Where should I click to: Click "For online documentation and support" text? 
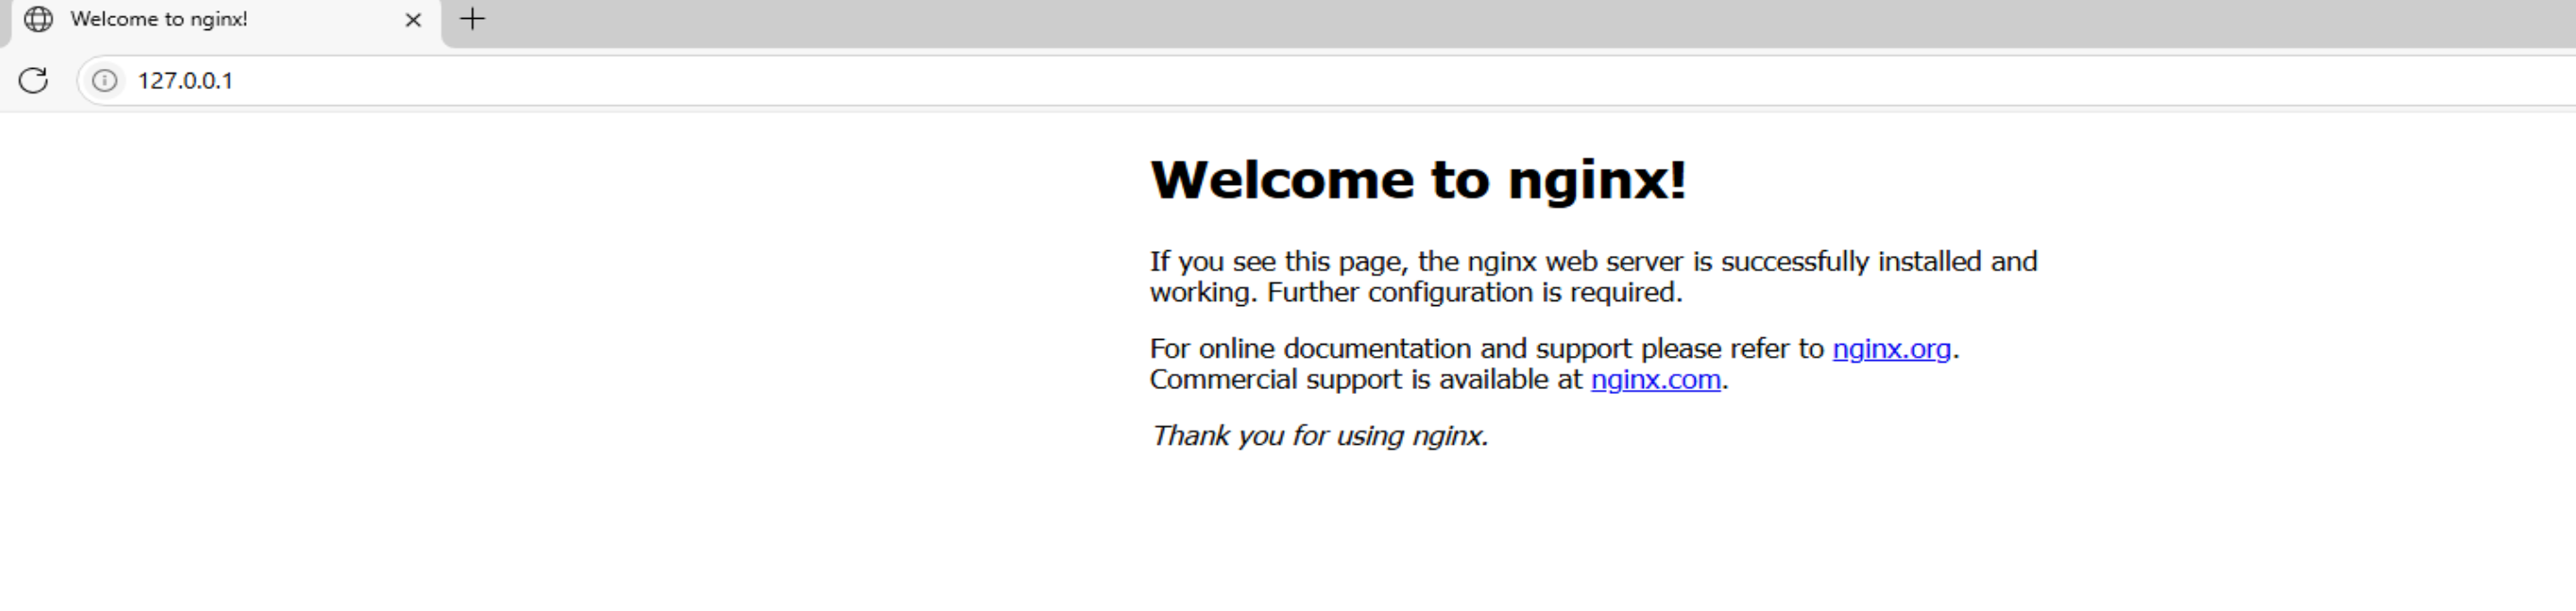pyautogui.click(x=1391, y=349)
